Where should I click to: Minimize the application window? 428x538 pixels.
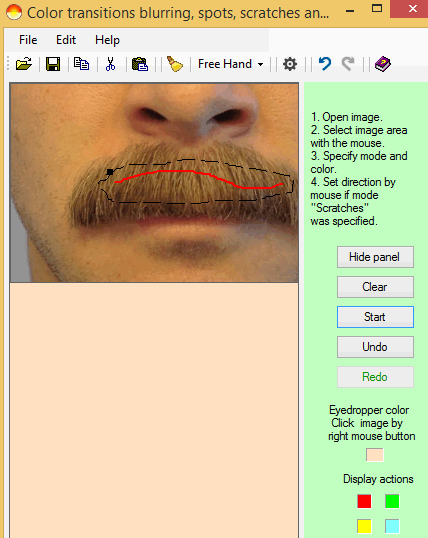[350, 11]
